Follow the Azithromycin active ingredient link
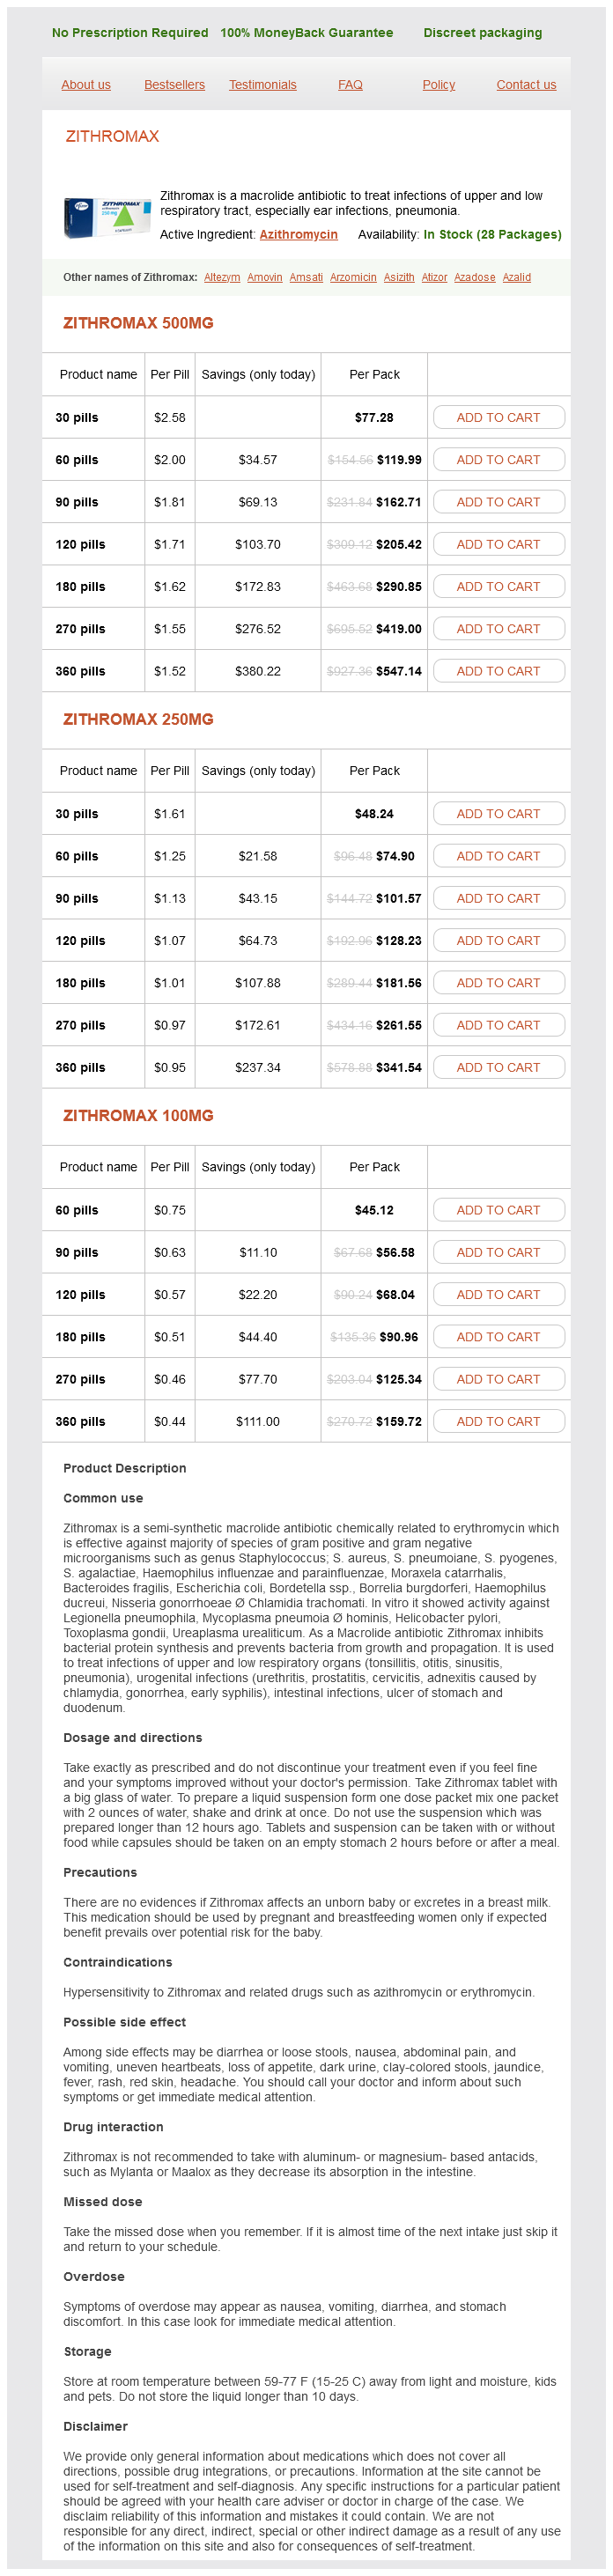 [x=298, y=235]
